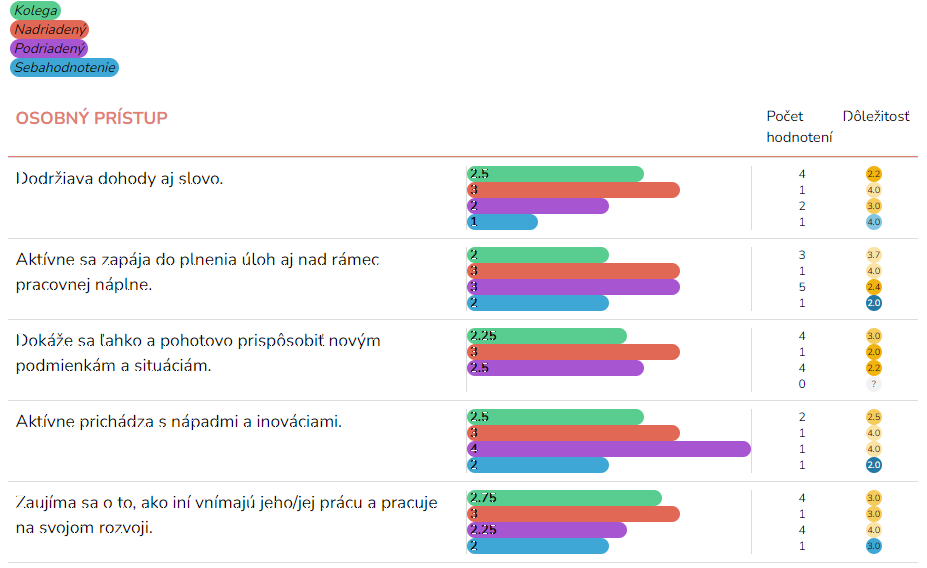Click the 2.4 importance badge for Aktívne sa zapája
This screenshot has width=927, height=568.
point(874,287)
